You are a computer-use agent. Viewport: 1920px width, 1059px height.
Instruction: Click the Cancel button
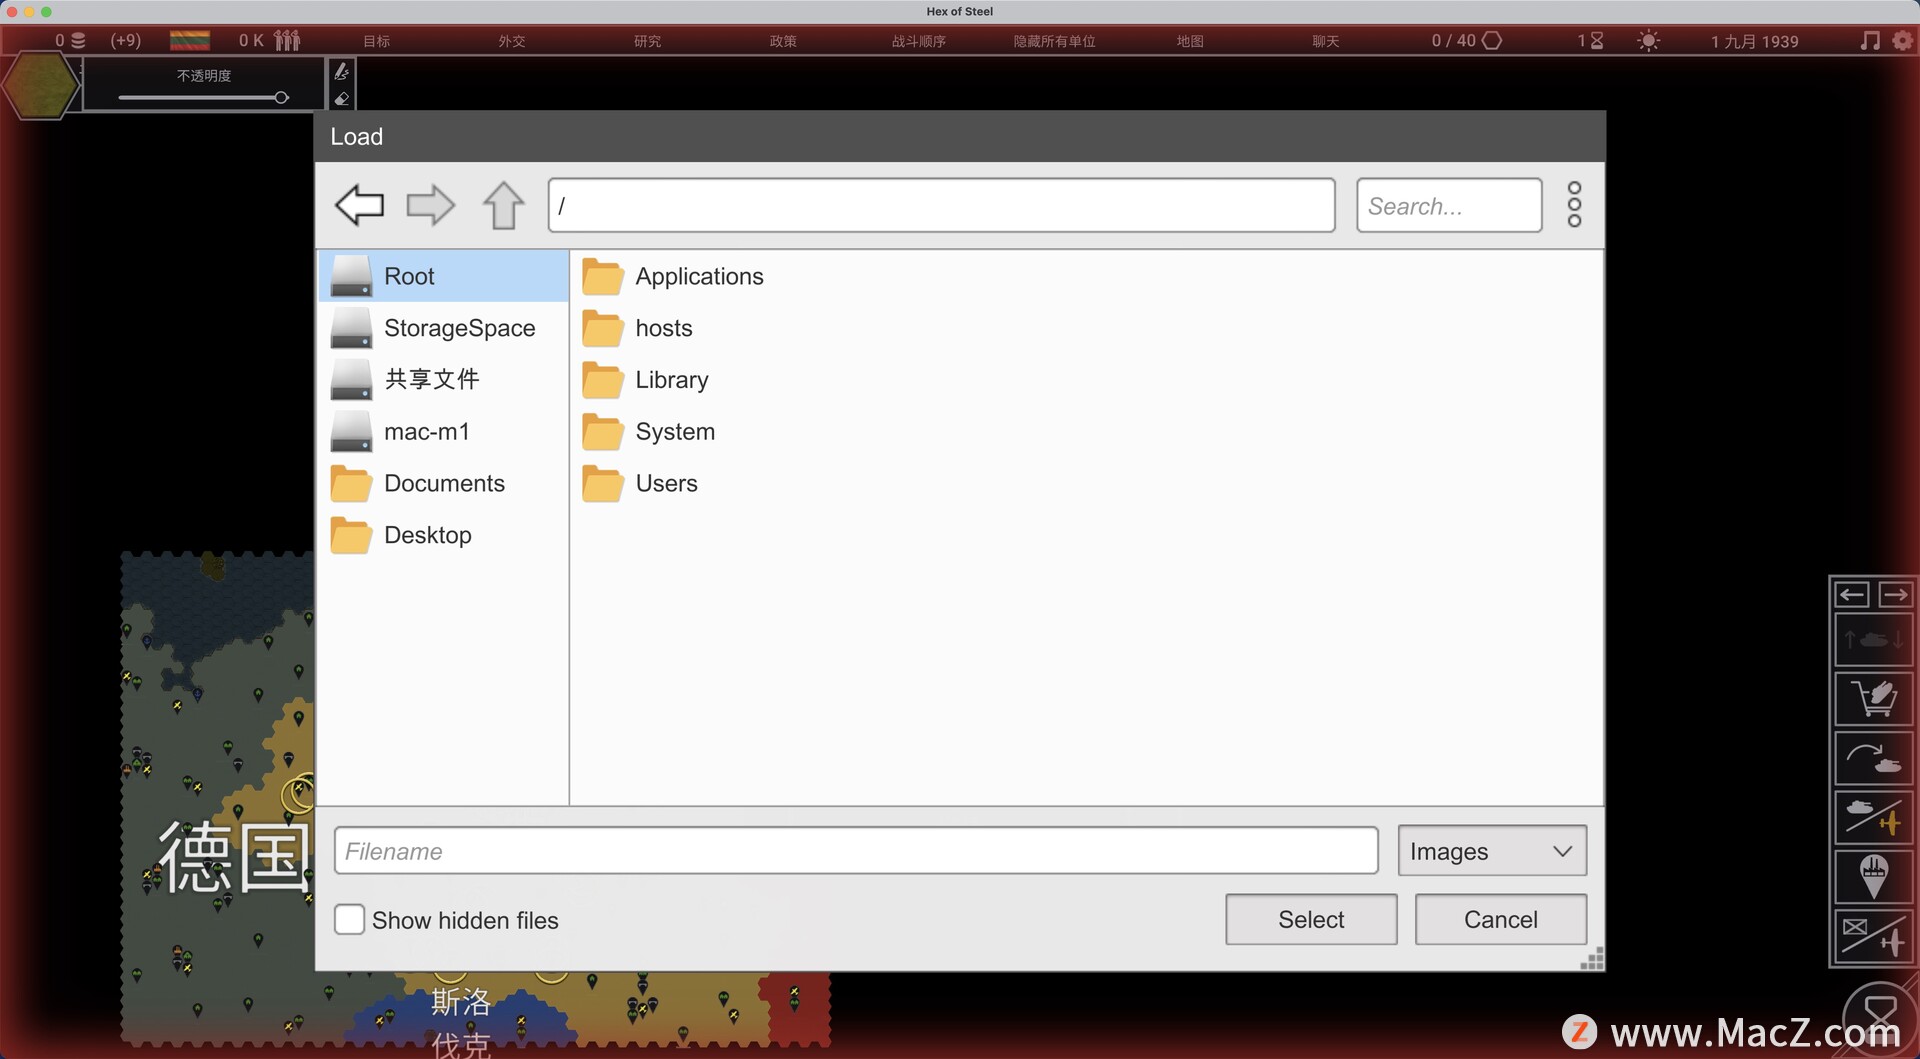tap(1500, 919)
